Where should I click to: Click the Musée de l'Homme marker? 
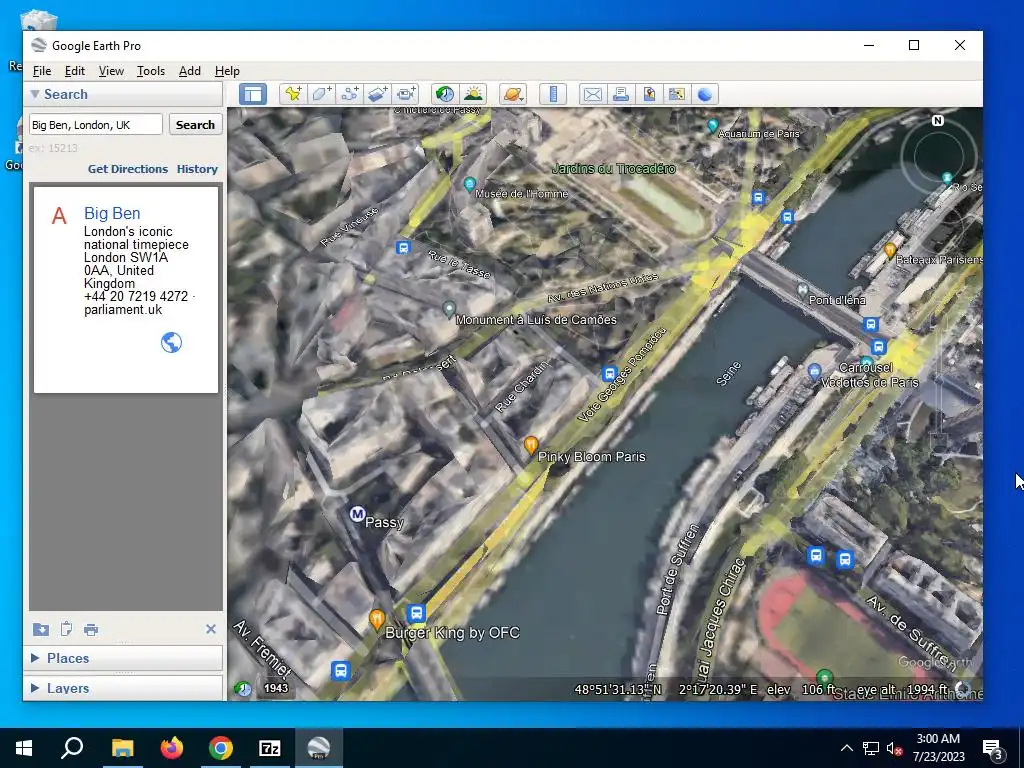coord(469,184)
